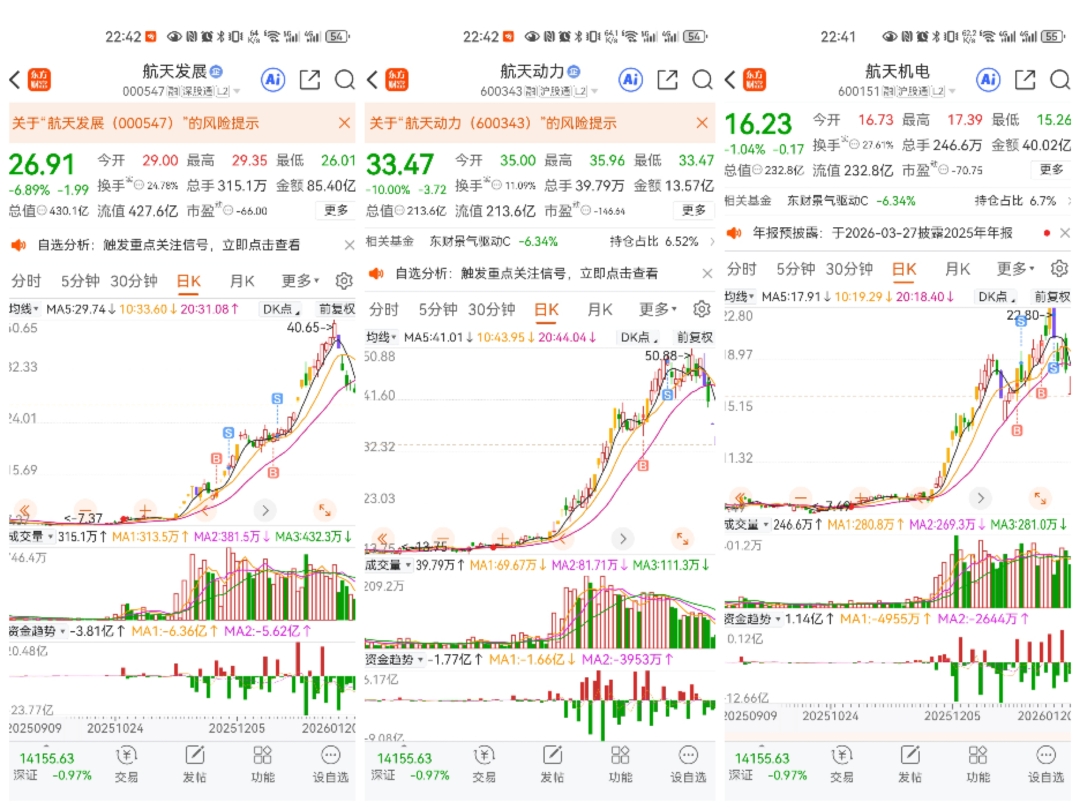This screenshot has width=1080, height=810.
Task: Tap fullscreen expand icon on 航天发展 chart
Action: [324, 510]
